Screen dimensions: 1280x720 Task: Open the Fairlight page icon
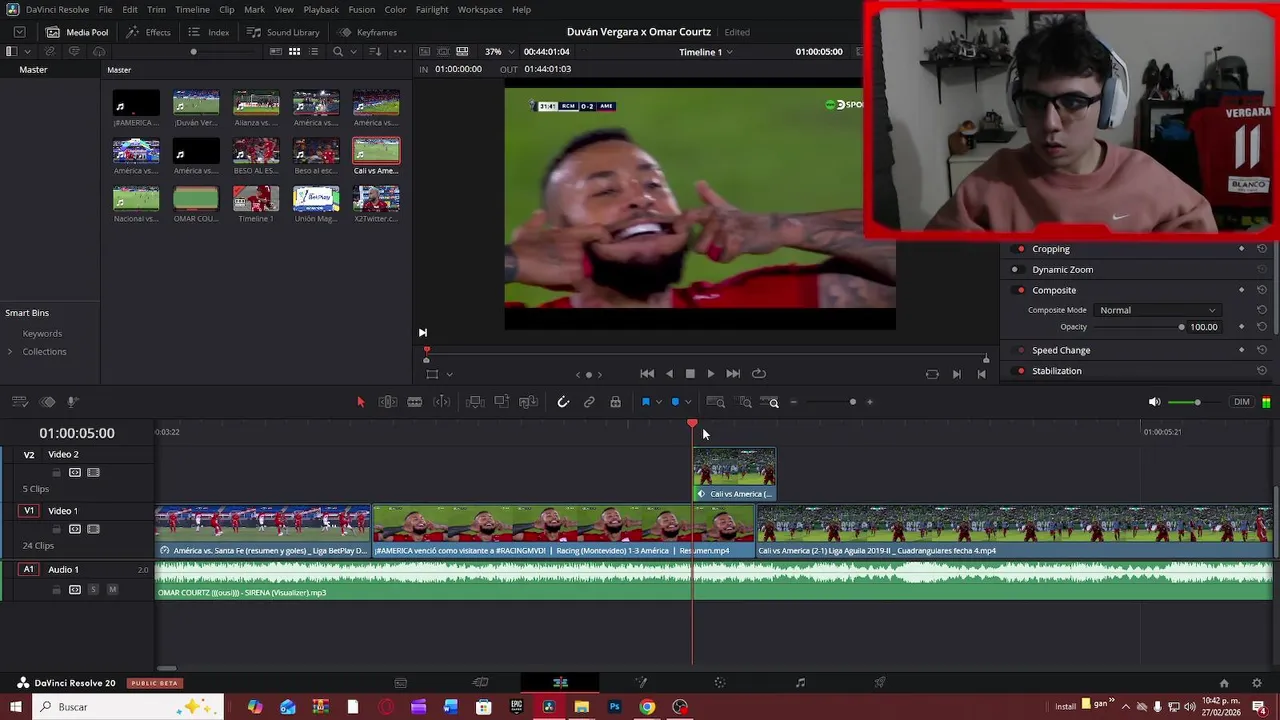[x=800, y=683]
